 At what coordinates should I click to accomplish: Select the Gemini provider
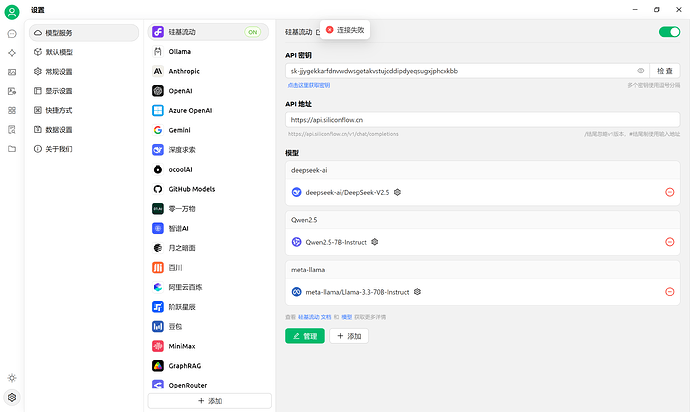[x=208, y=130]
